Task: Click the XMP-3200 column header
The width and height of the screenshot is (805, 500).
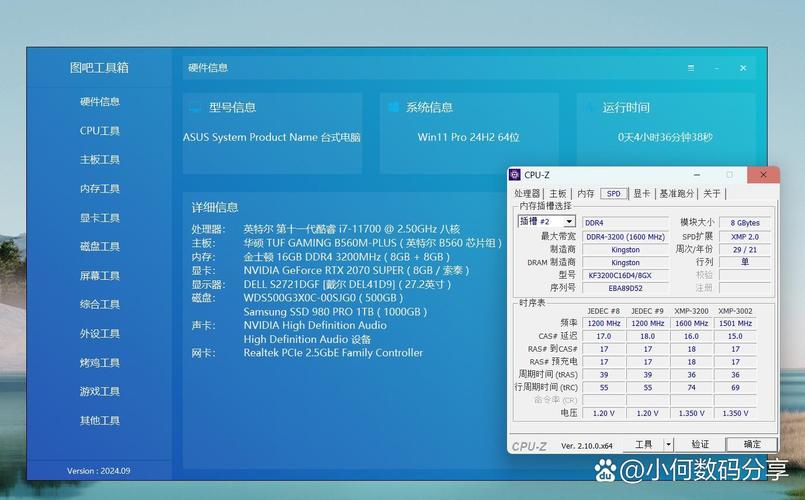Action: coord(692,311)
